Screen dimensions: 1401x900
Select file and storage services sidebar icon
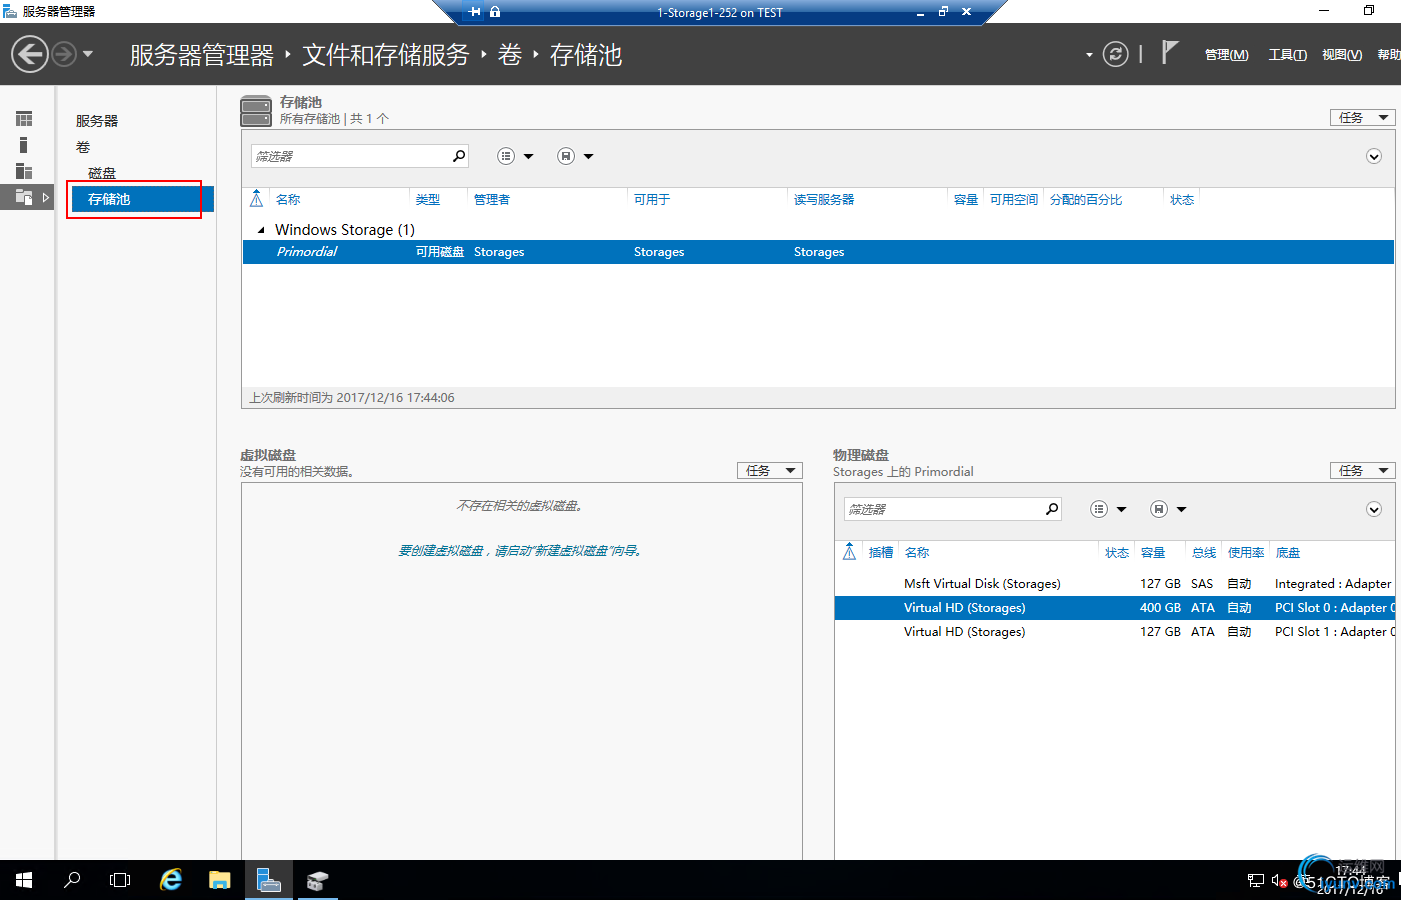tap(24, 197)
